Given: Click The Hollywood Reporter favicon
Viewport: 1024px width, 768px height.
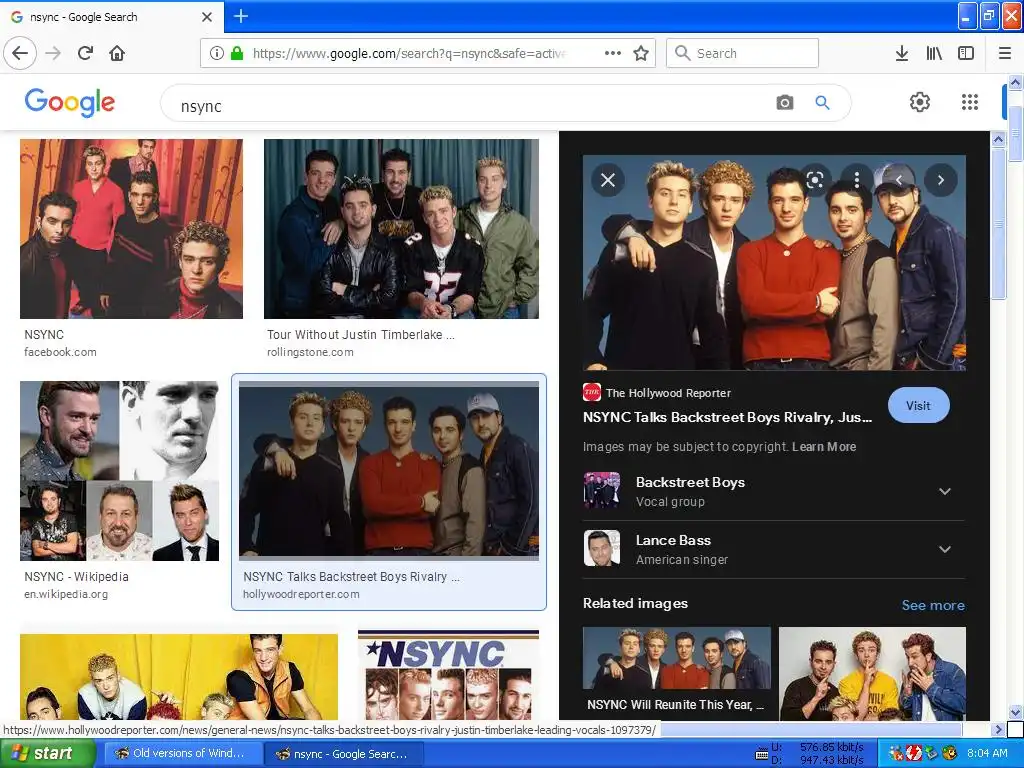Looking at the screenshot, I should pyautogui.click(x=592, y=392).
